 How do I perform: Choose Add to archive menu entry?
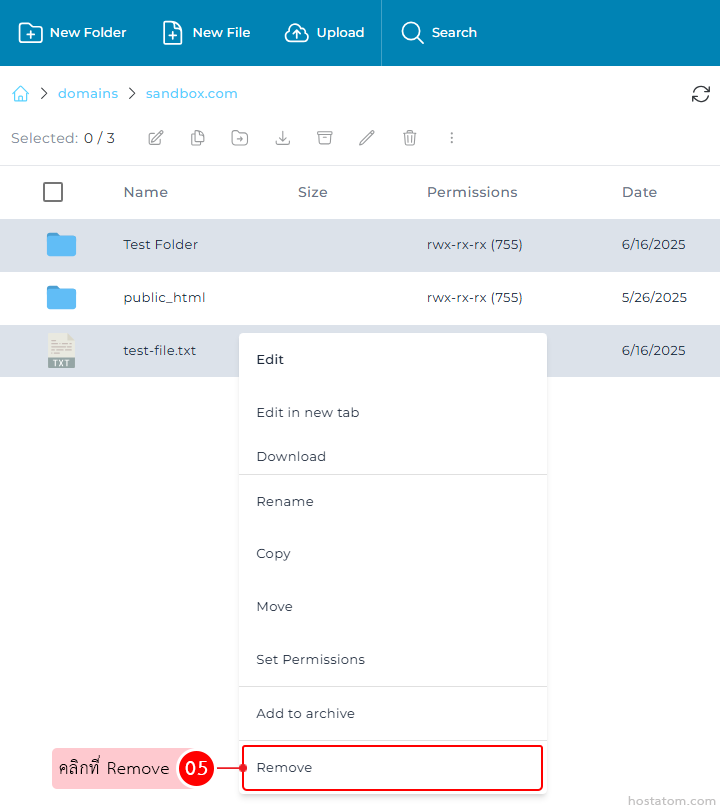click(305, 714)
